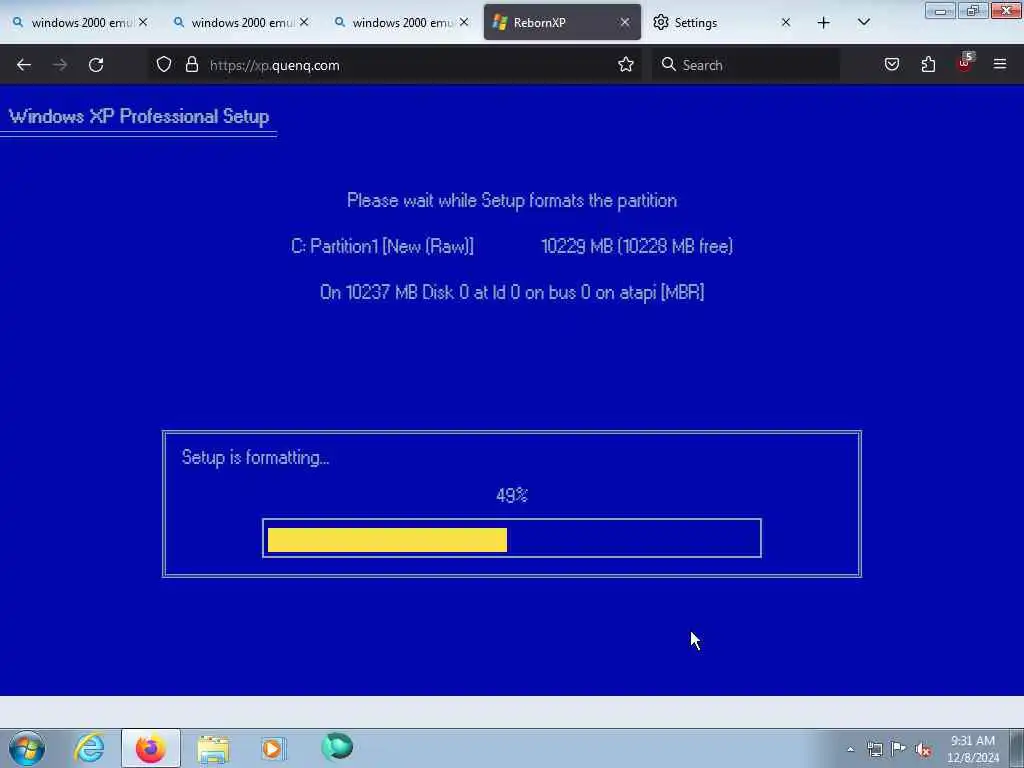Click the muted volume tray icon
Viewport: 1024px width, 768px height.
[923, 749]
